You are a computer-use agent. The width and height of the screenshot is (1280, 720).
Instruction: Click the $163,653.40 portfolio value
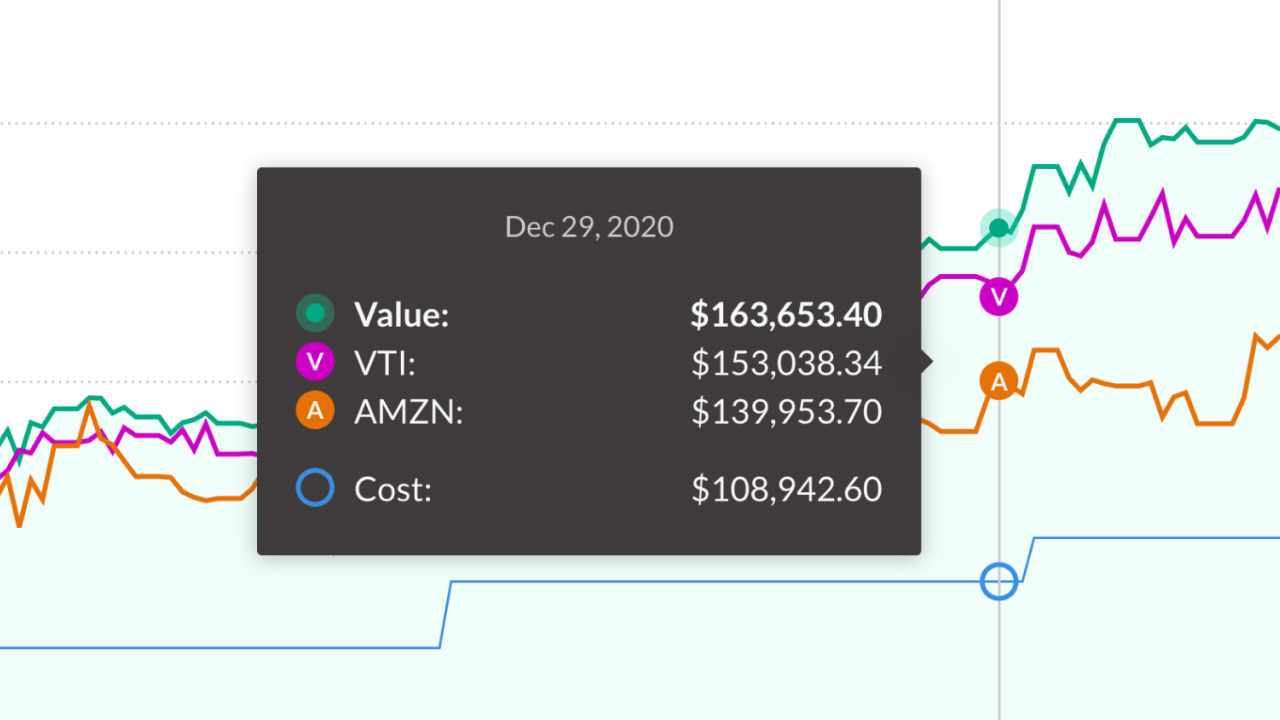click(786, 315)
